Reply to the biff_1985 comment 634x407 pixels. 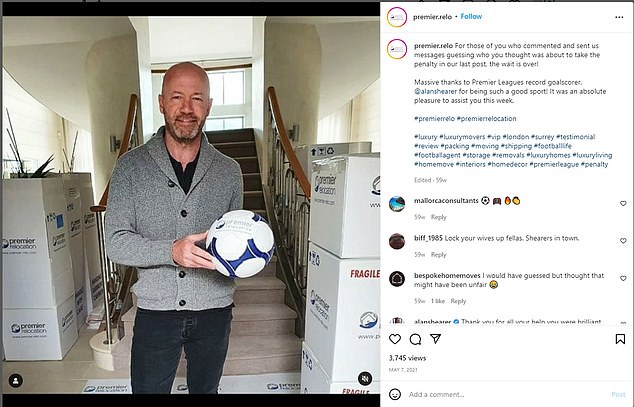pos(439,255)
